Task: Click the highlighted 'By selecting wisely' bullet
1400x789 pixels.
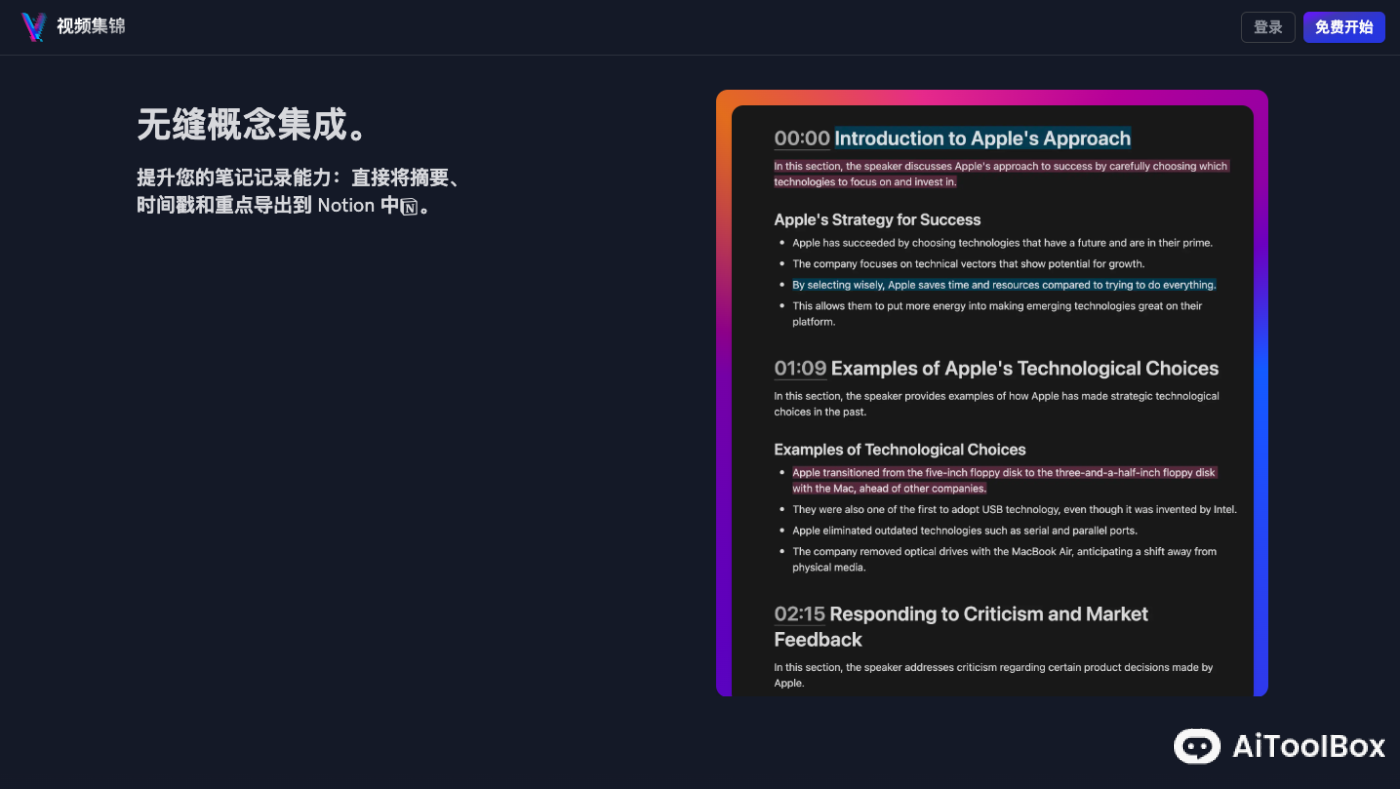Action: [x=1003, y=285]
